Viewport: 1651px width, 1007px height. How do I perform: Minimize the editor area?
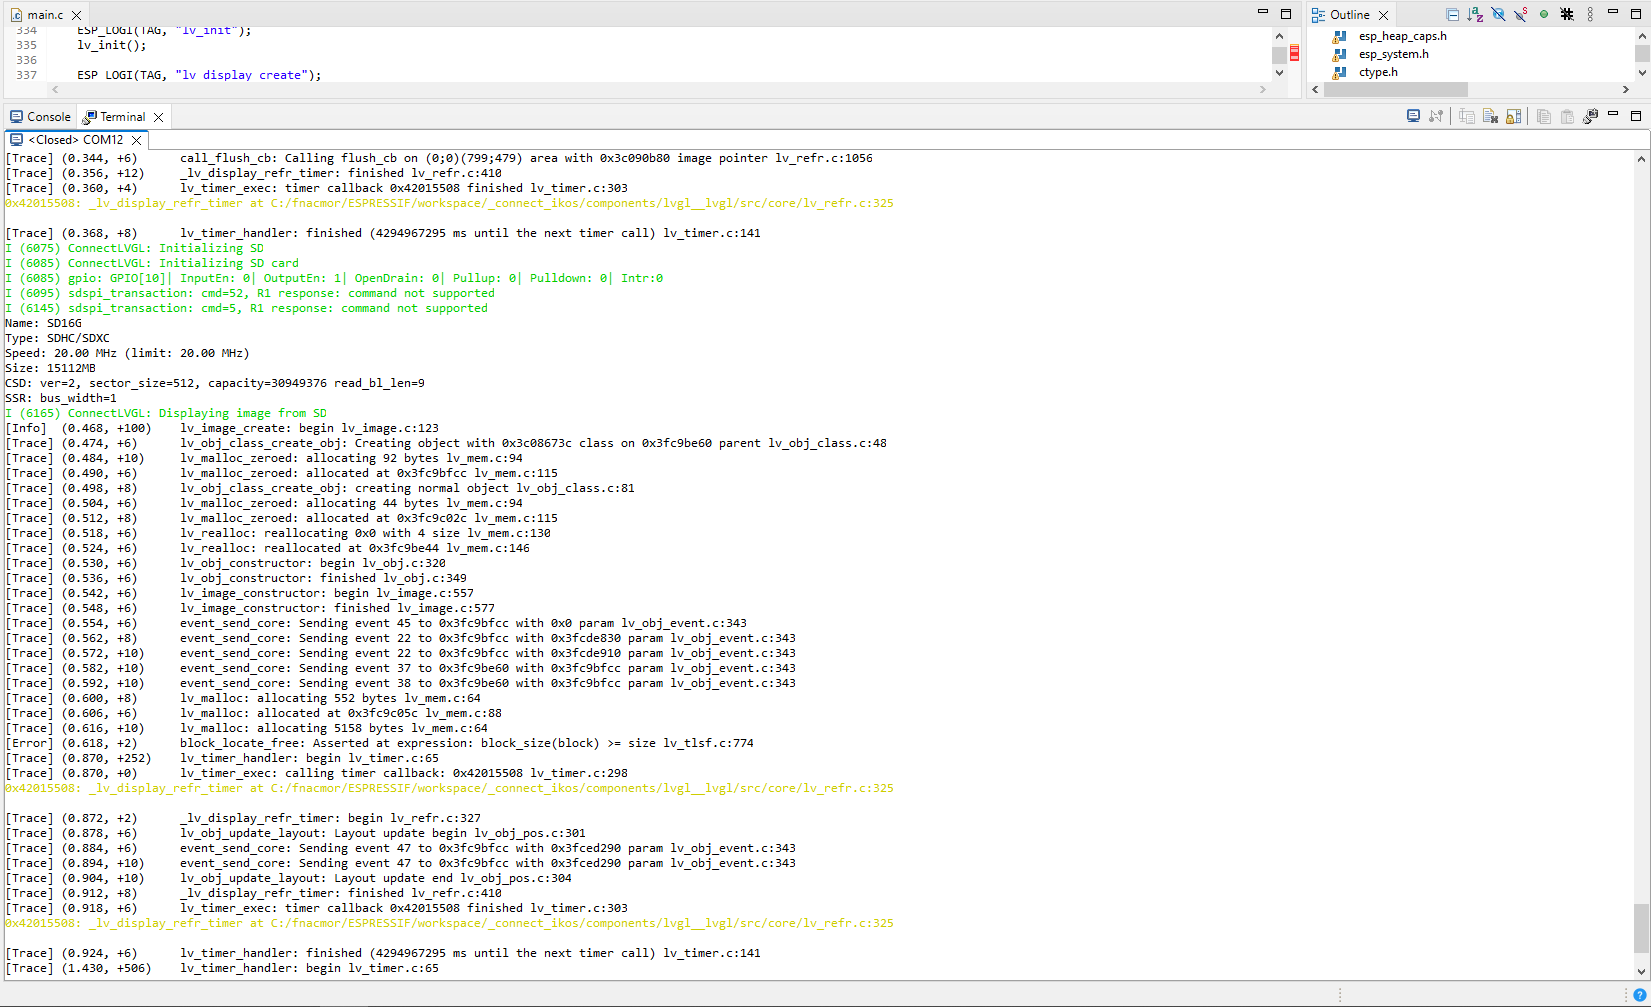(1263, 13)
